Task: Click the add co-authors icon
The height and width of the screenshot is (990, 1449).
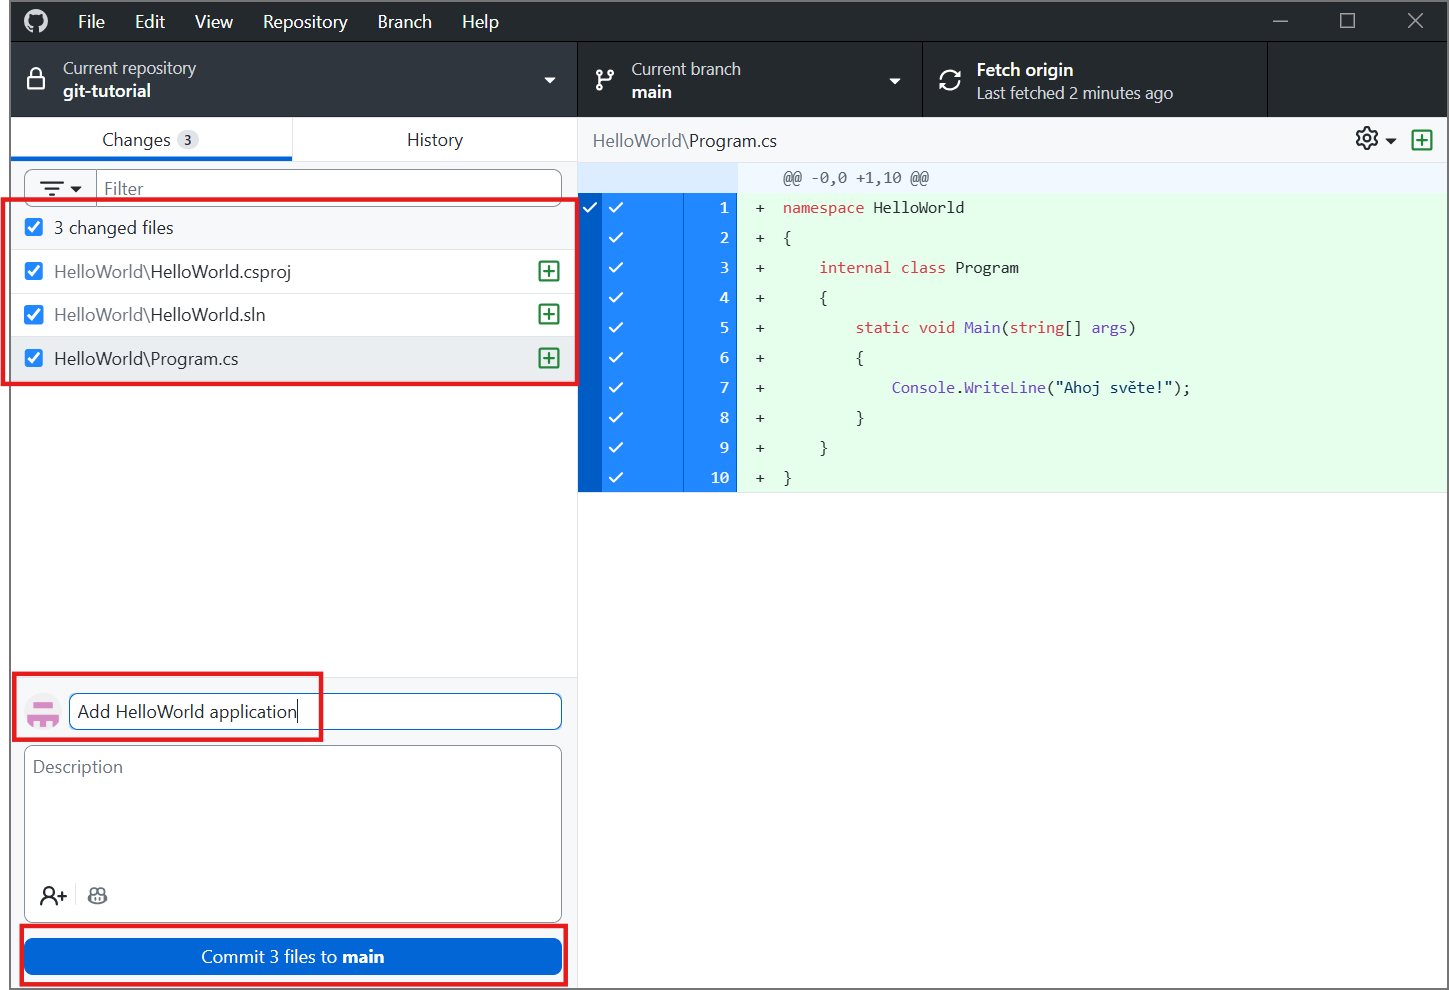Action: [x=53, y=895]
